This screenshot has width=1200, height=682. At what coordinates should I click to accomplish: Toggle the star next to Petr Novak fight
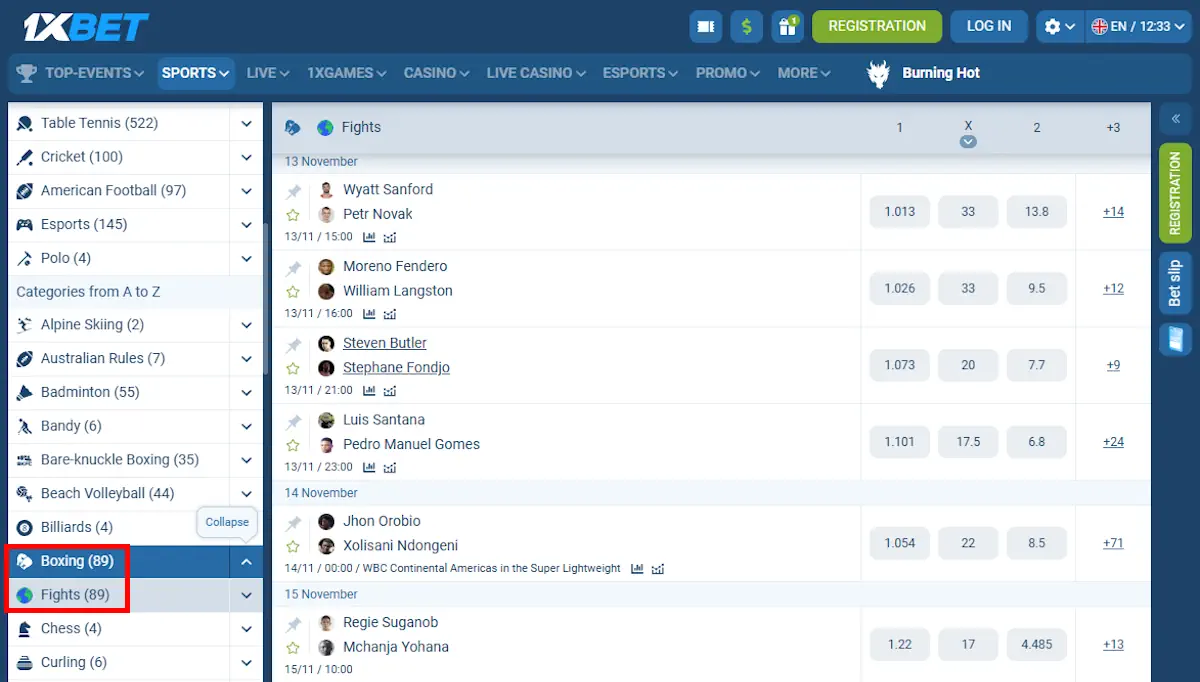click(x=293, y=213)
